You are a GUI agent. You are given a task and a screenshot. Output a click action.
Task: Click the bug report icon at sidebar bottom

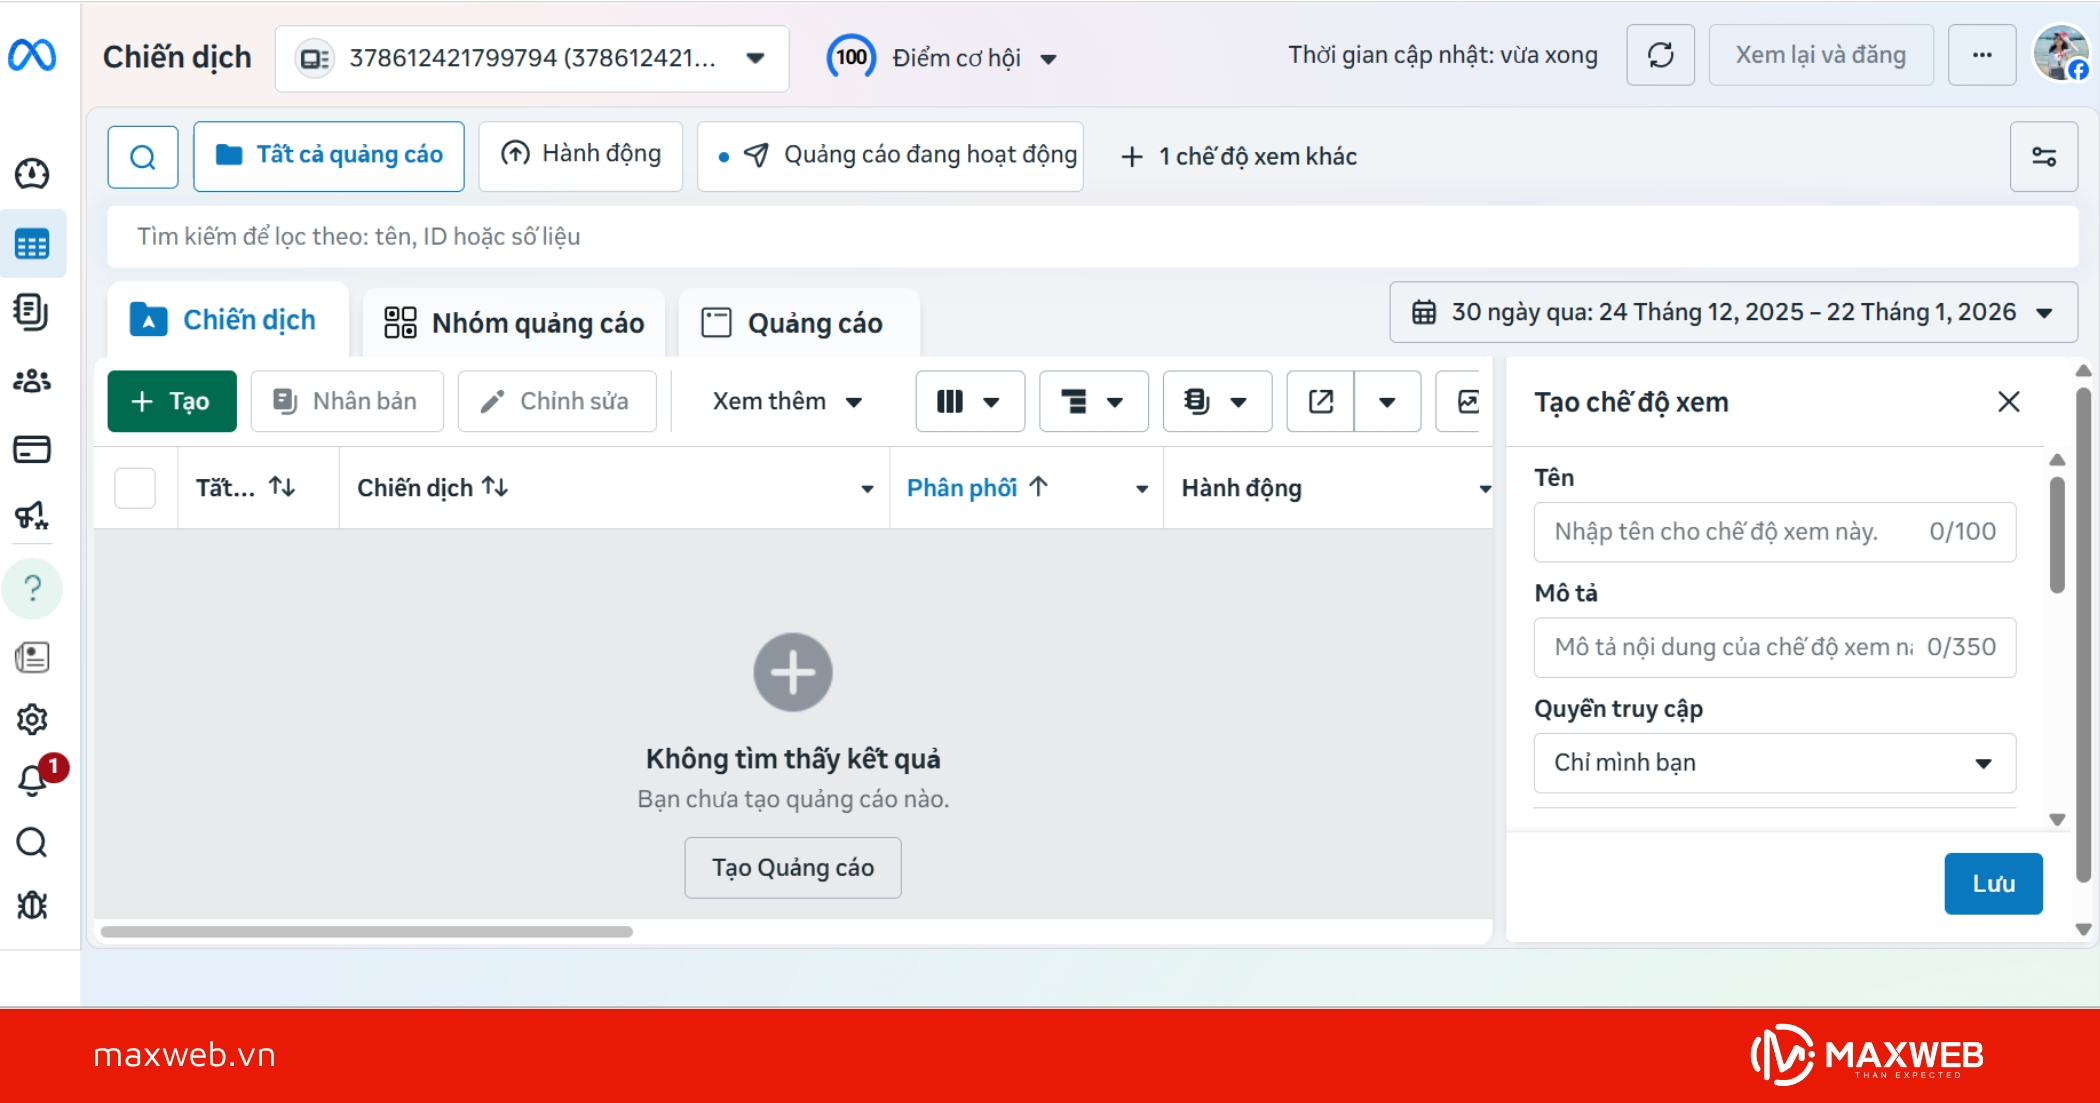(x=34, y=905)
